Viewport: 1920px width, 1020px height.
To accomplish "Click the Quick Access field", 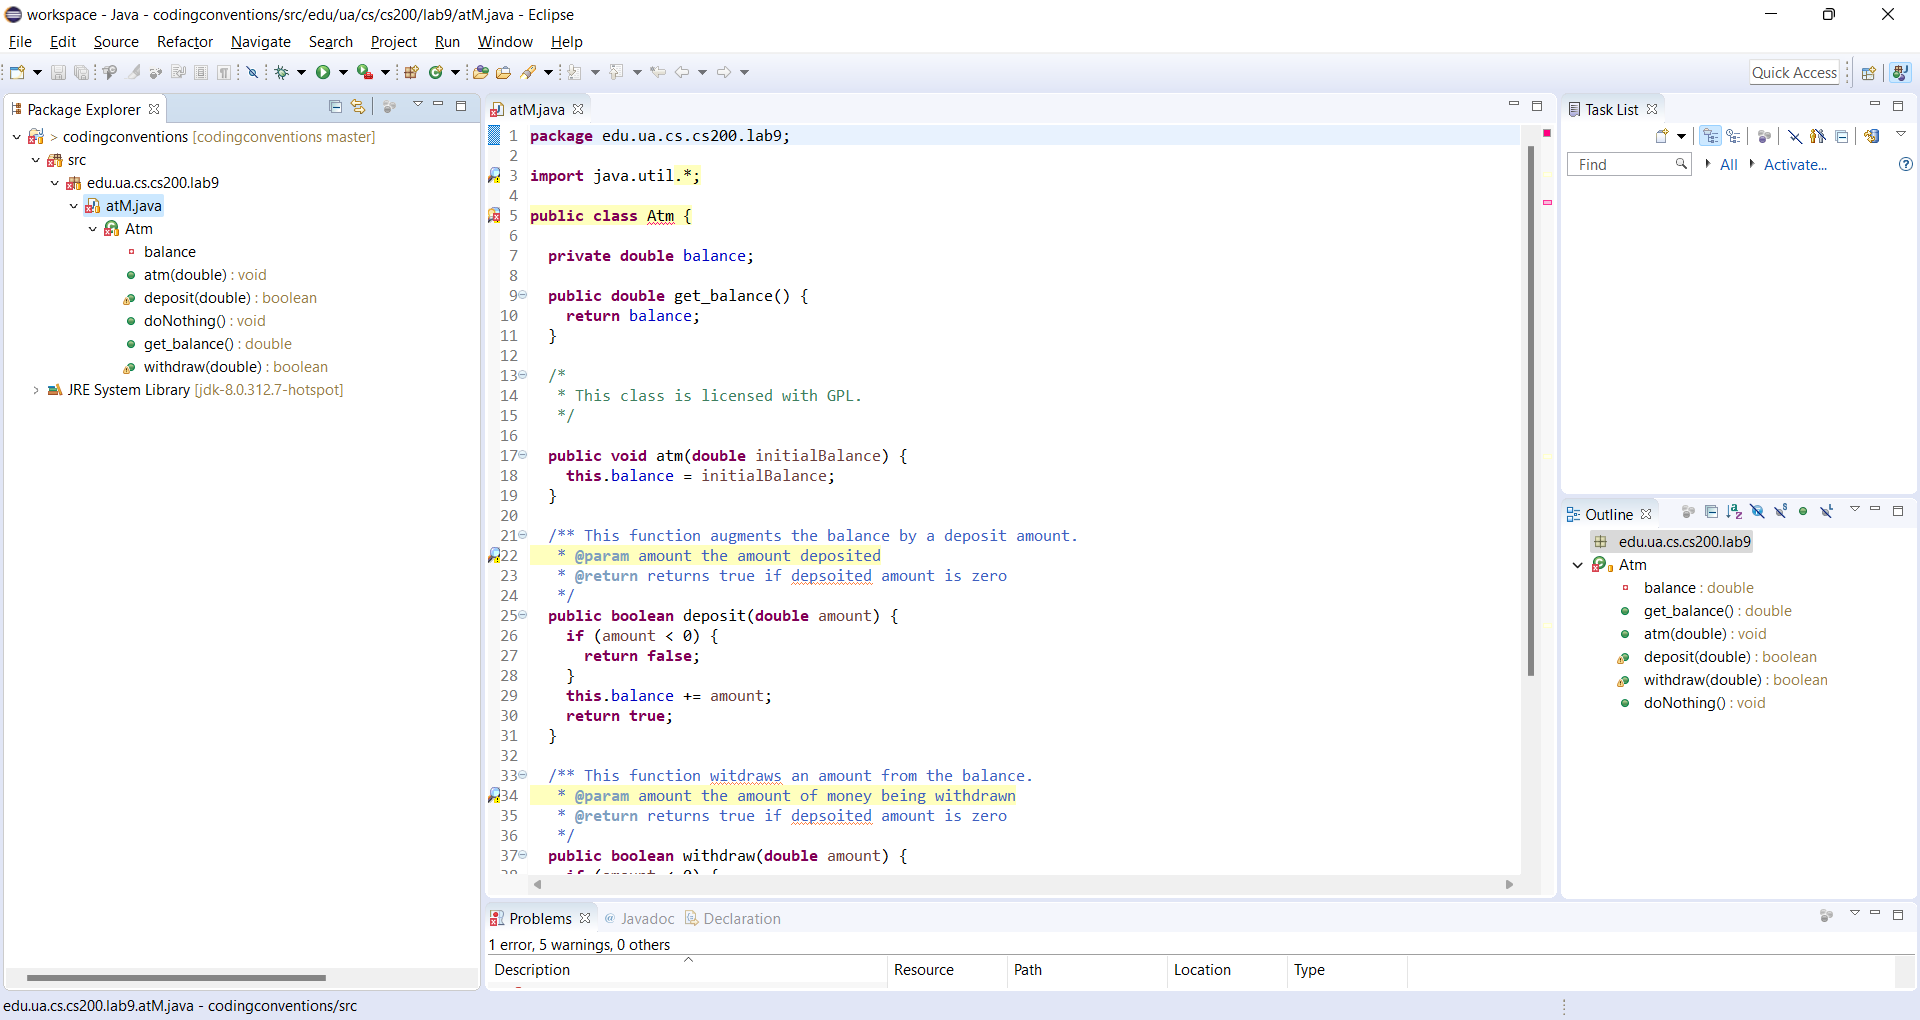I will pos(1794,72).
